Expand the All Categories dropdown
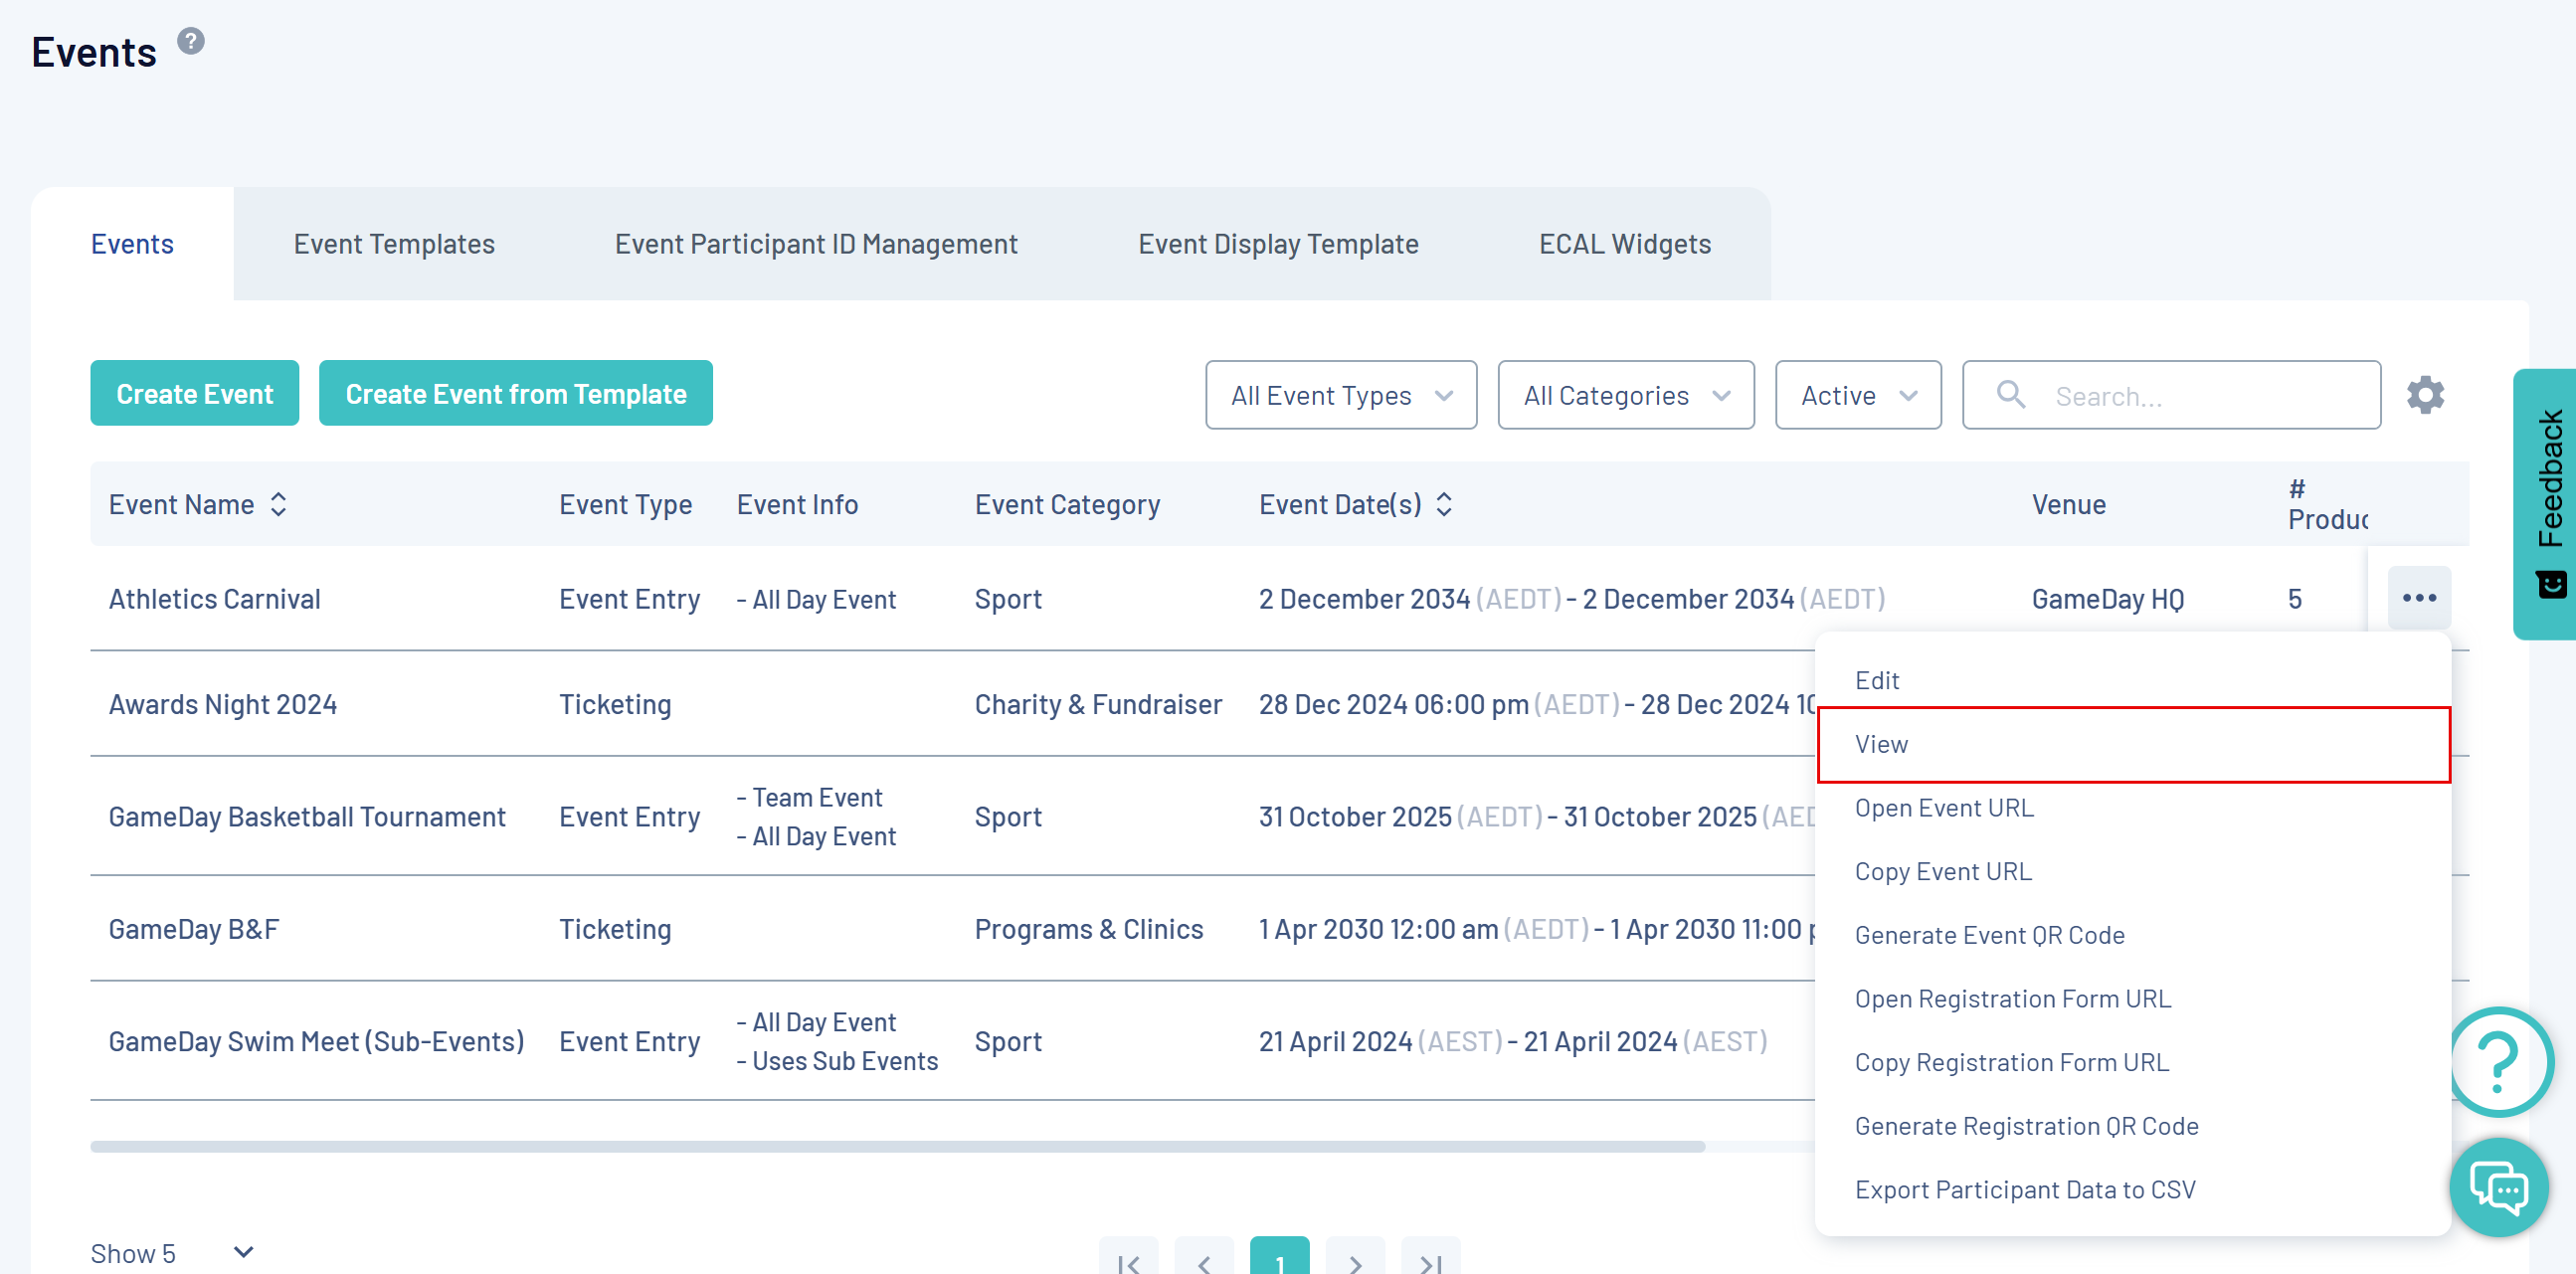The width and height of the screenshot is (2576, 1274). tap(1625, 395)
